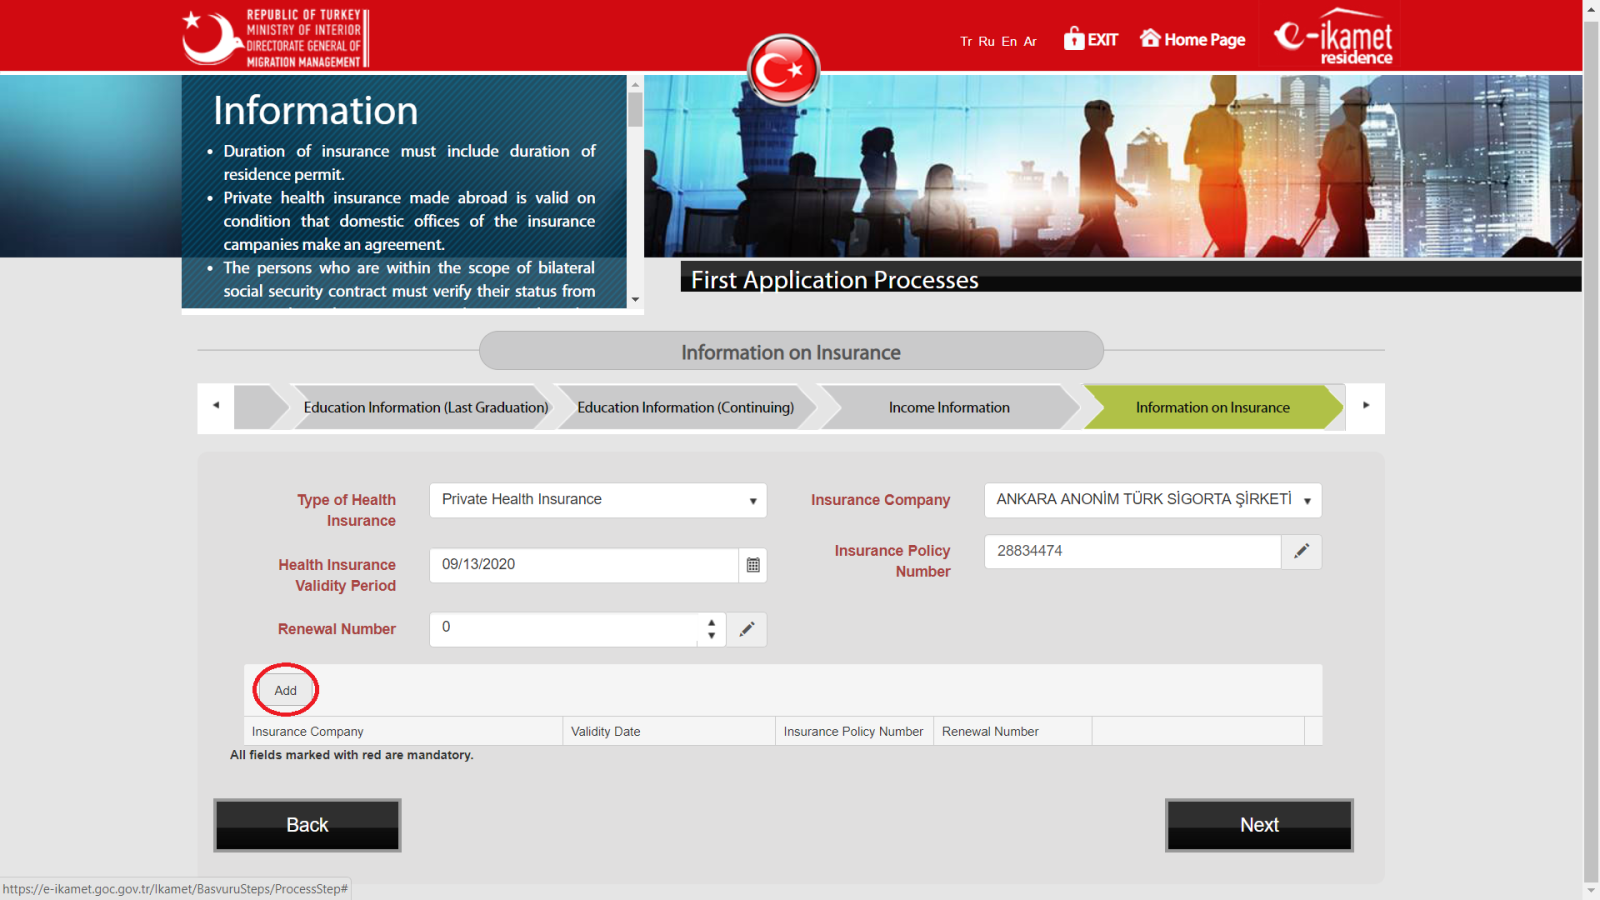
Task: Click the EXIT lock icon
Action: [1074, 39]
